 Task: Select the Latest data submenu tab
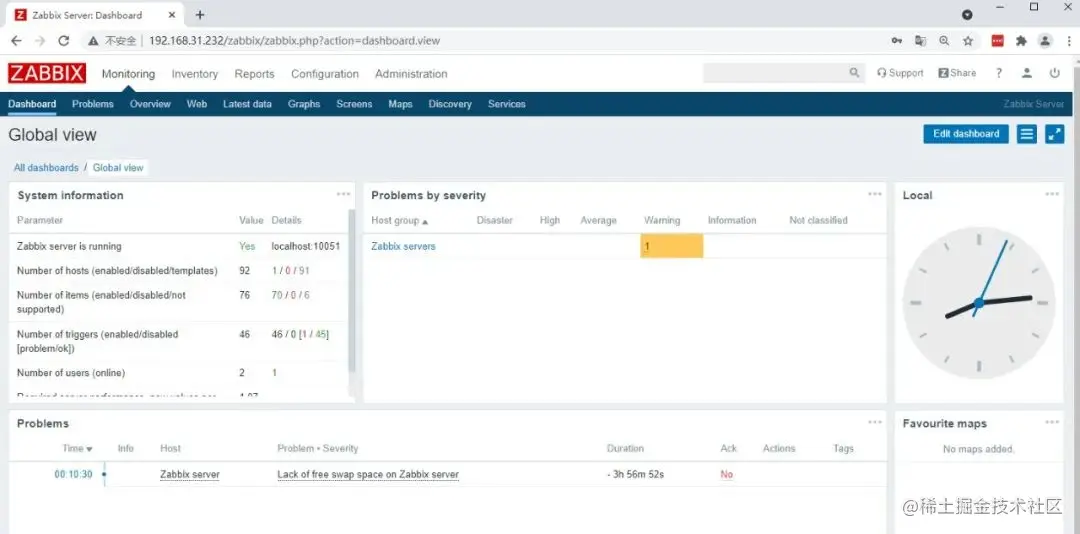[247, 104]
